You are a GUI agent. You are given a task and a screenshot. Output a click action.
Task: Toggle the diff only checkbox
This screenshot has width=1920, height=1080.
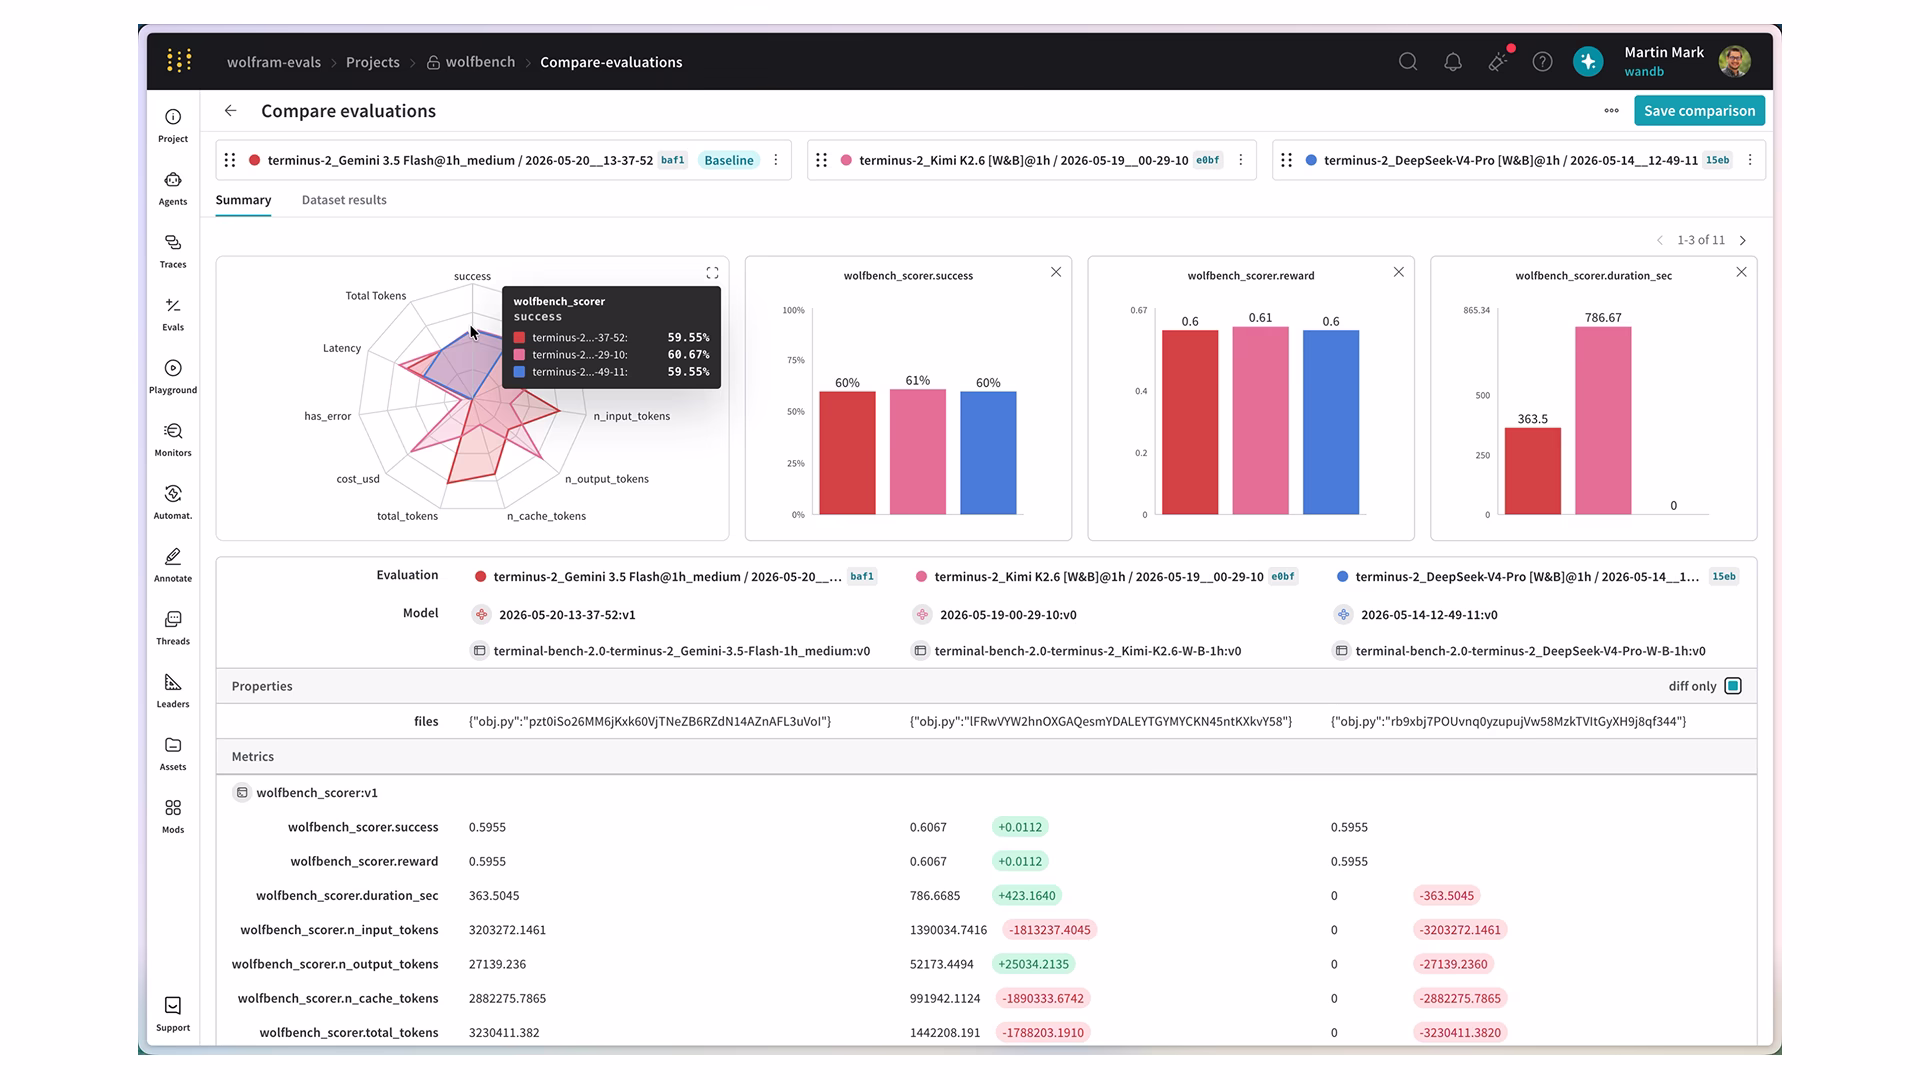[x=1733, y=686]
